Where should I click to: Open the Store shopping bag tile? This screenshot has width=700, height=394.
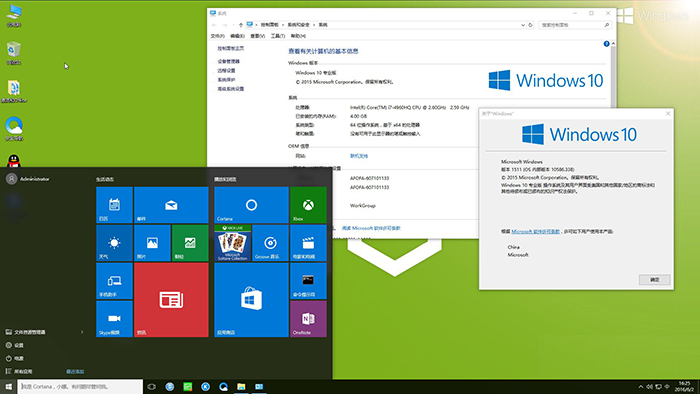pyautogui.click(x=251, y=299)
